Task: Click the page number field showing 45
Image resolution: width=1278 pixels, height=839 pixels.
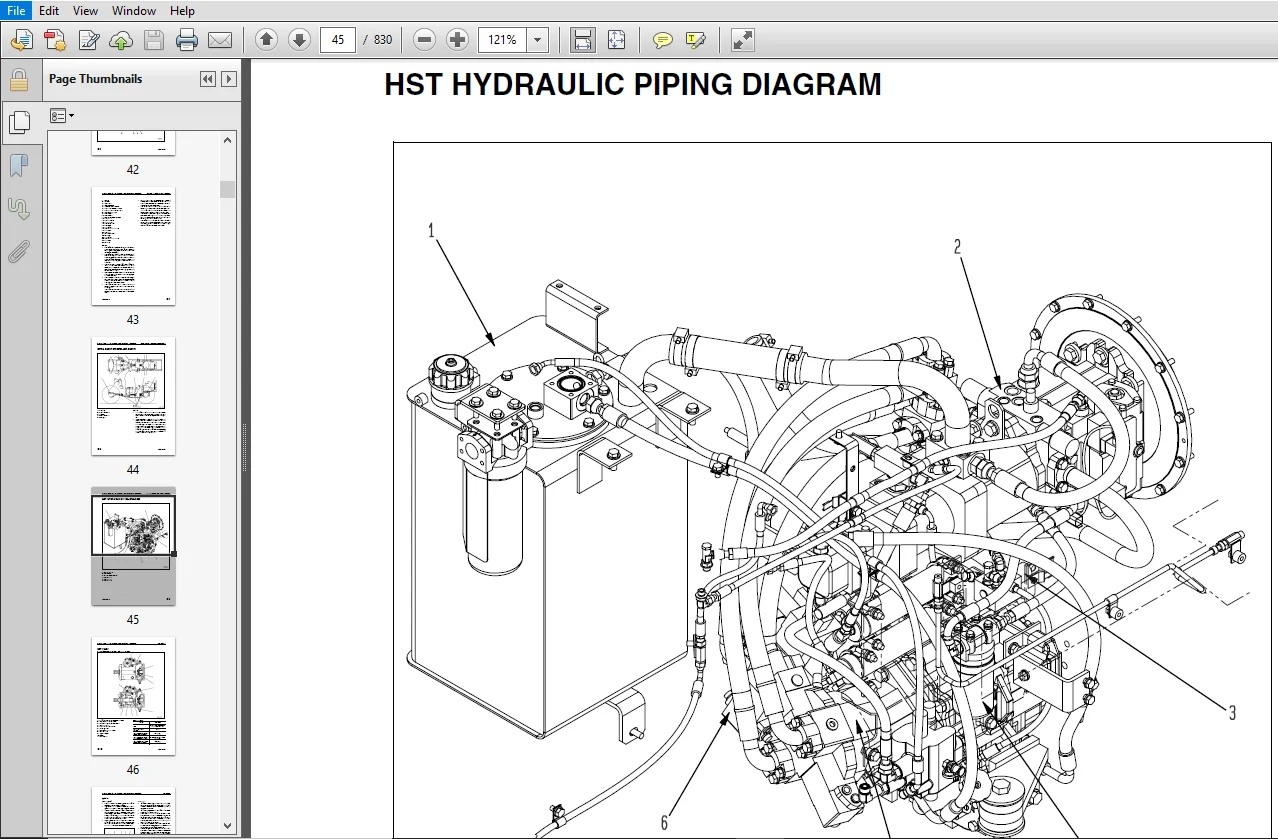Action: (338, 40)
